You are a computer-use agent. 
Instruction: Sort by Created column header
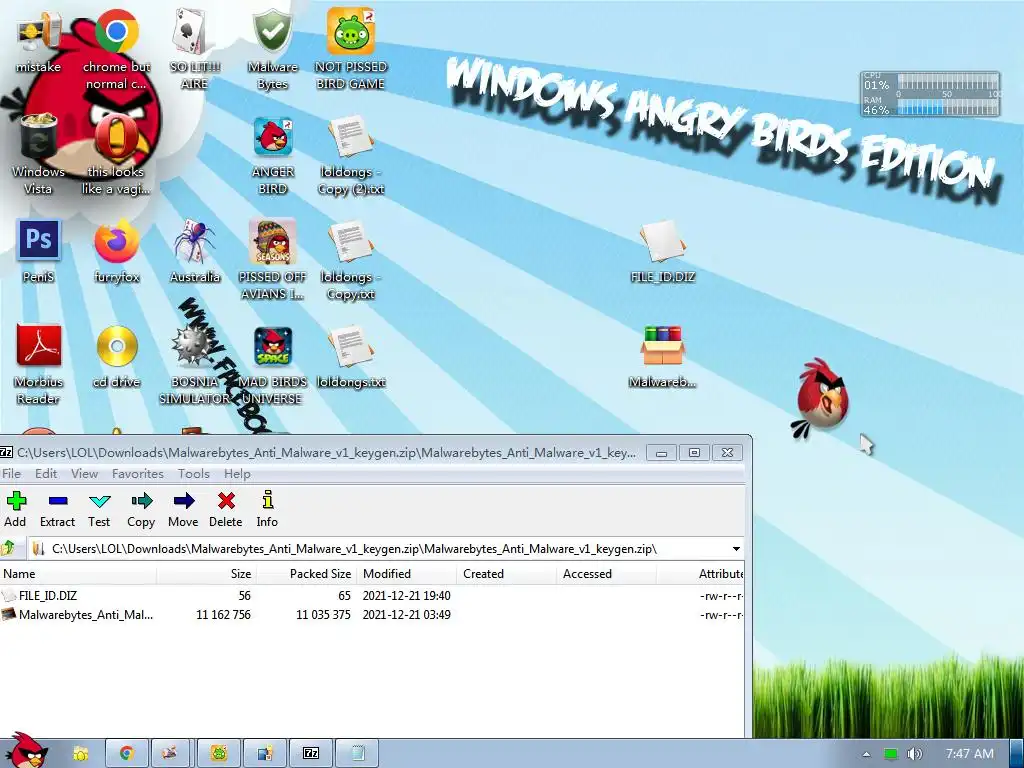[x=506, y=573]
